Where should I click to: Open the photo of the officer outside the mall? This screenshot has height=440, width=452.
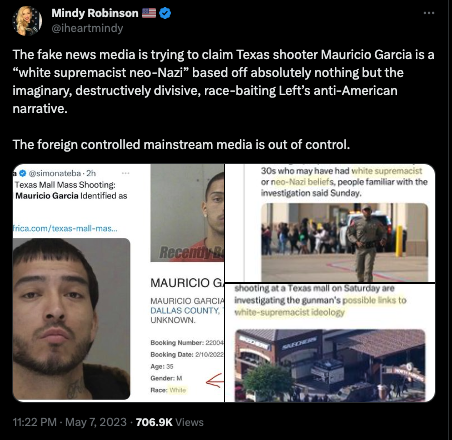(x=344, y=242)
